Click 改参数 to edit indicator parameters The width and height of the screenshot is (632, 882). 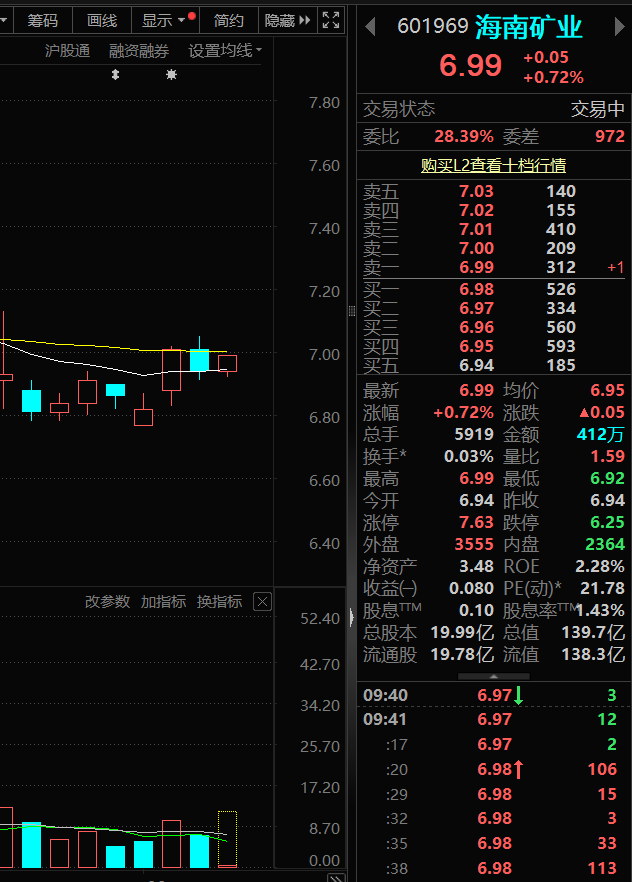coord(107,602)
